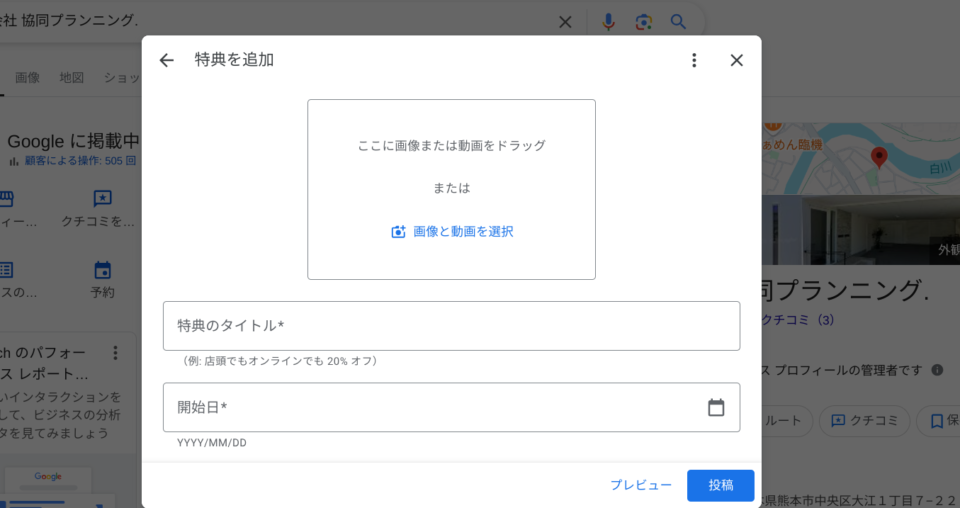
Task: Focus the 特典のタイトル input field
Action: pos(451,326)
